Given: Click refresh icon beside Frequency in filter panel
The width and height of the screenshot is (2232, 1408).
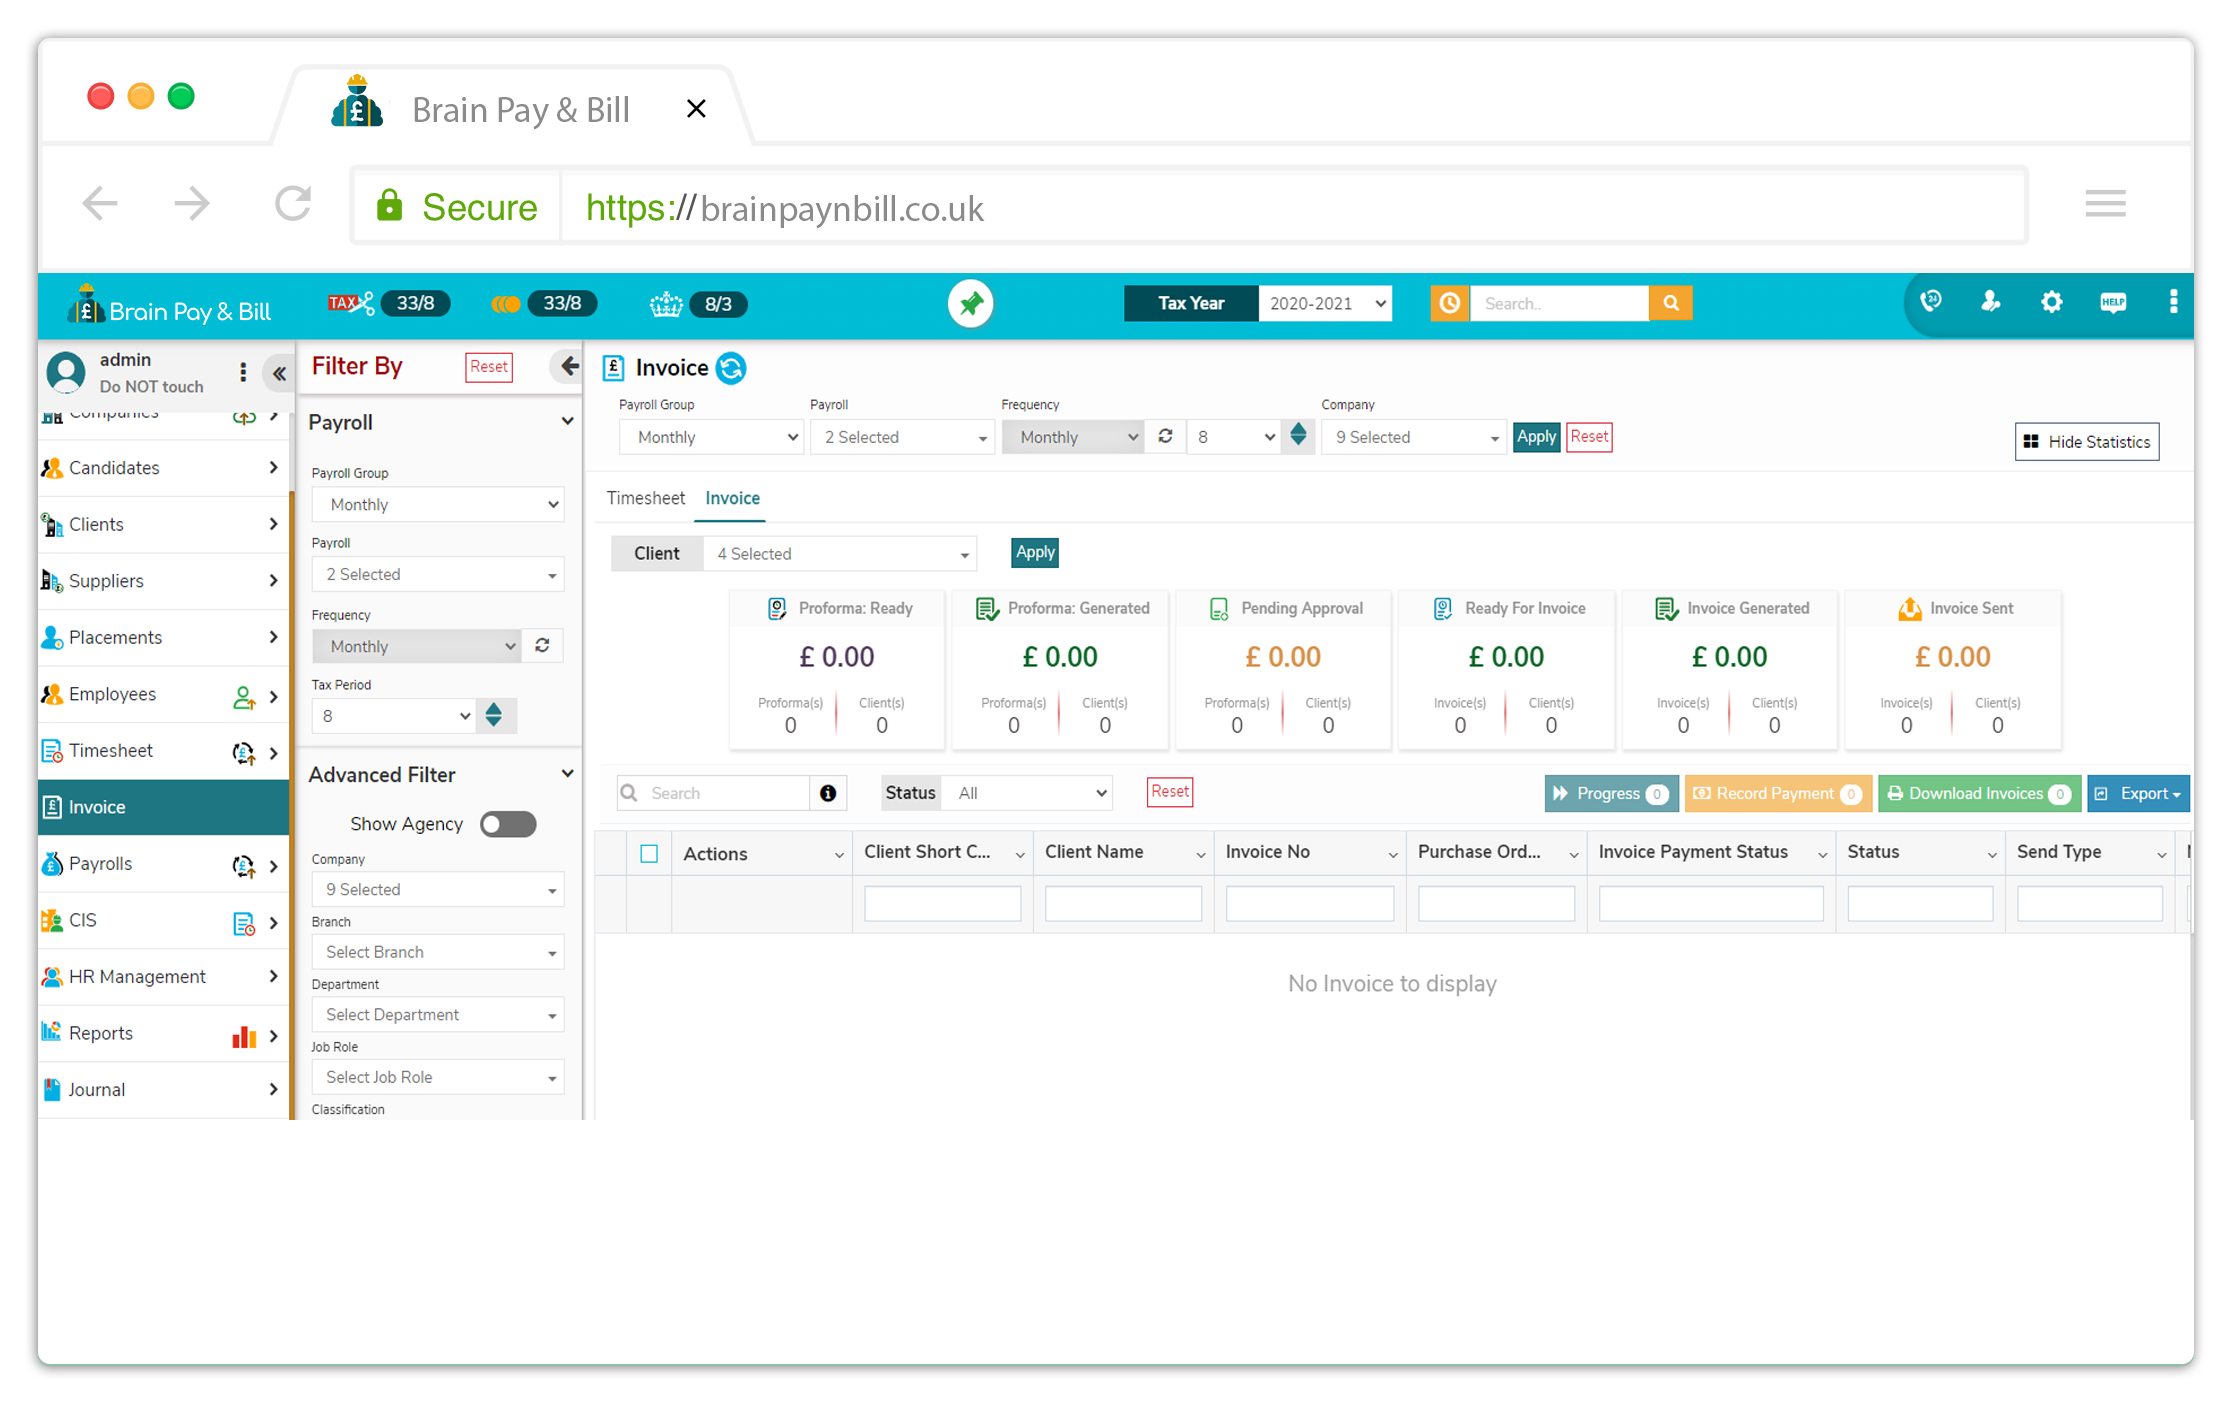Looking at the screenshot, I should [542, 646].
